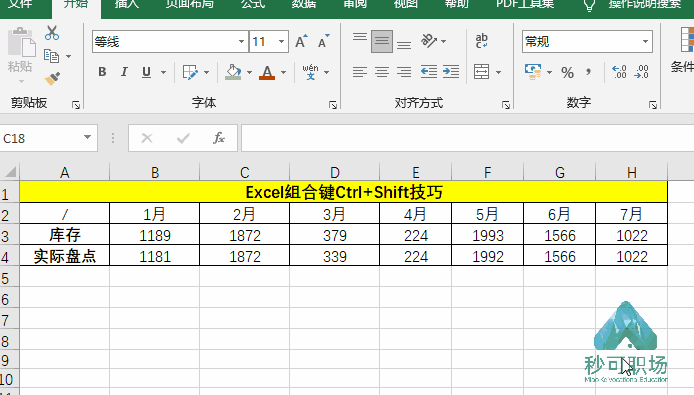This screenshot has height=395, width=694.
Task: Click the Insert Function fx icon
Action: coord(219,138)
